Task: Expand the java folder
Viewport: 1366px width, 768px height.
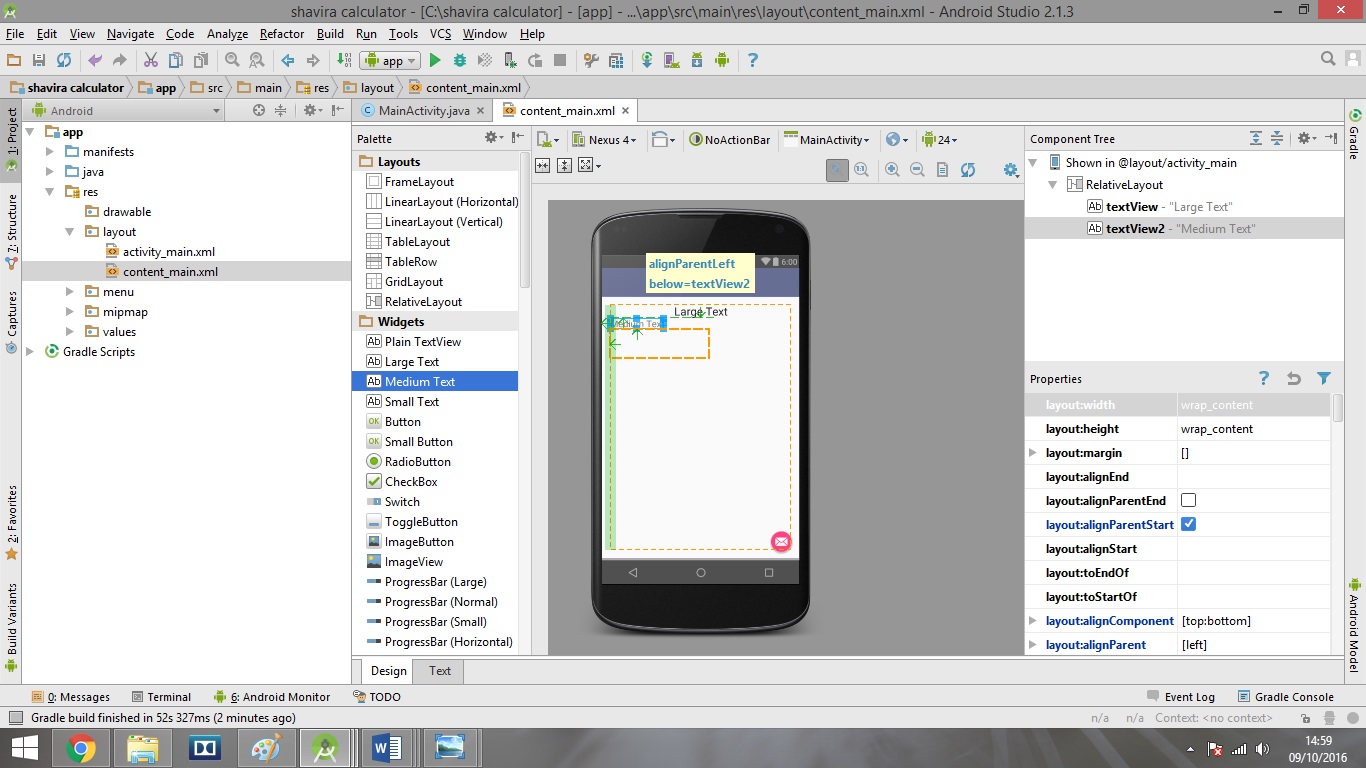Action: (x=50, y=172)
